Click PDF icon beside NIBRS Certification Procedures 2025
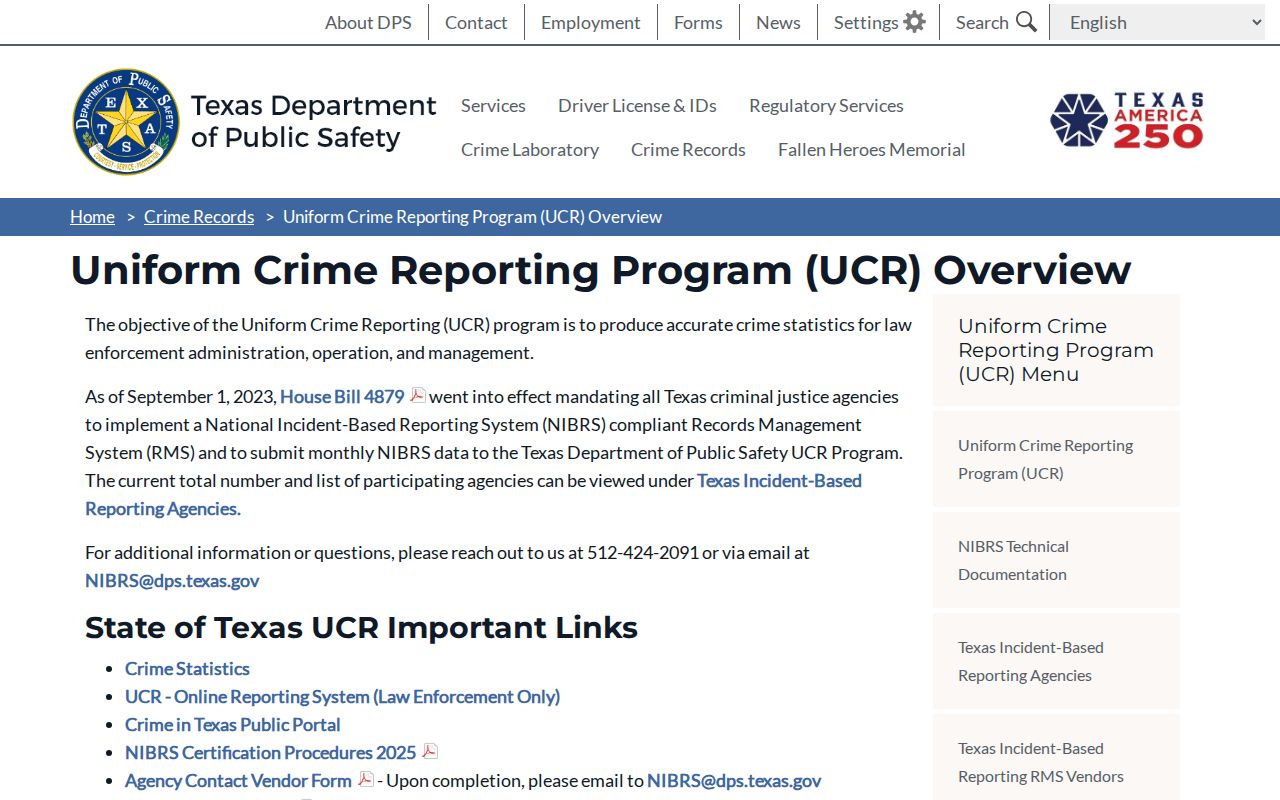This screenshot has width=1280, height=800. [430, 752]
